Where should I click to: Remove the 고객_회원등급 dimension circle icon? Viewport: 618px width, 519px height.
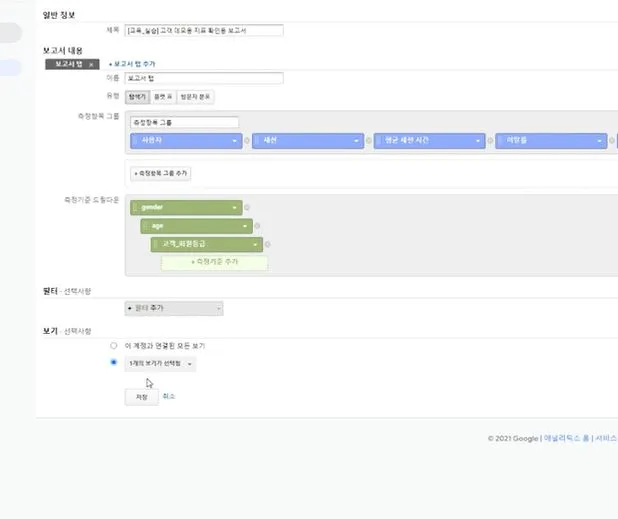coord(268,244)
